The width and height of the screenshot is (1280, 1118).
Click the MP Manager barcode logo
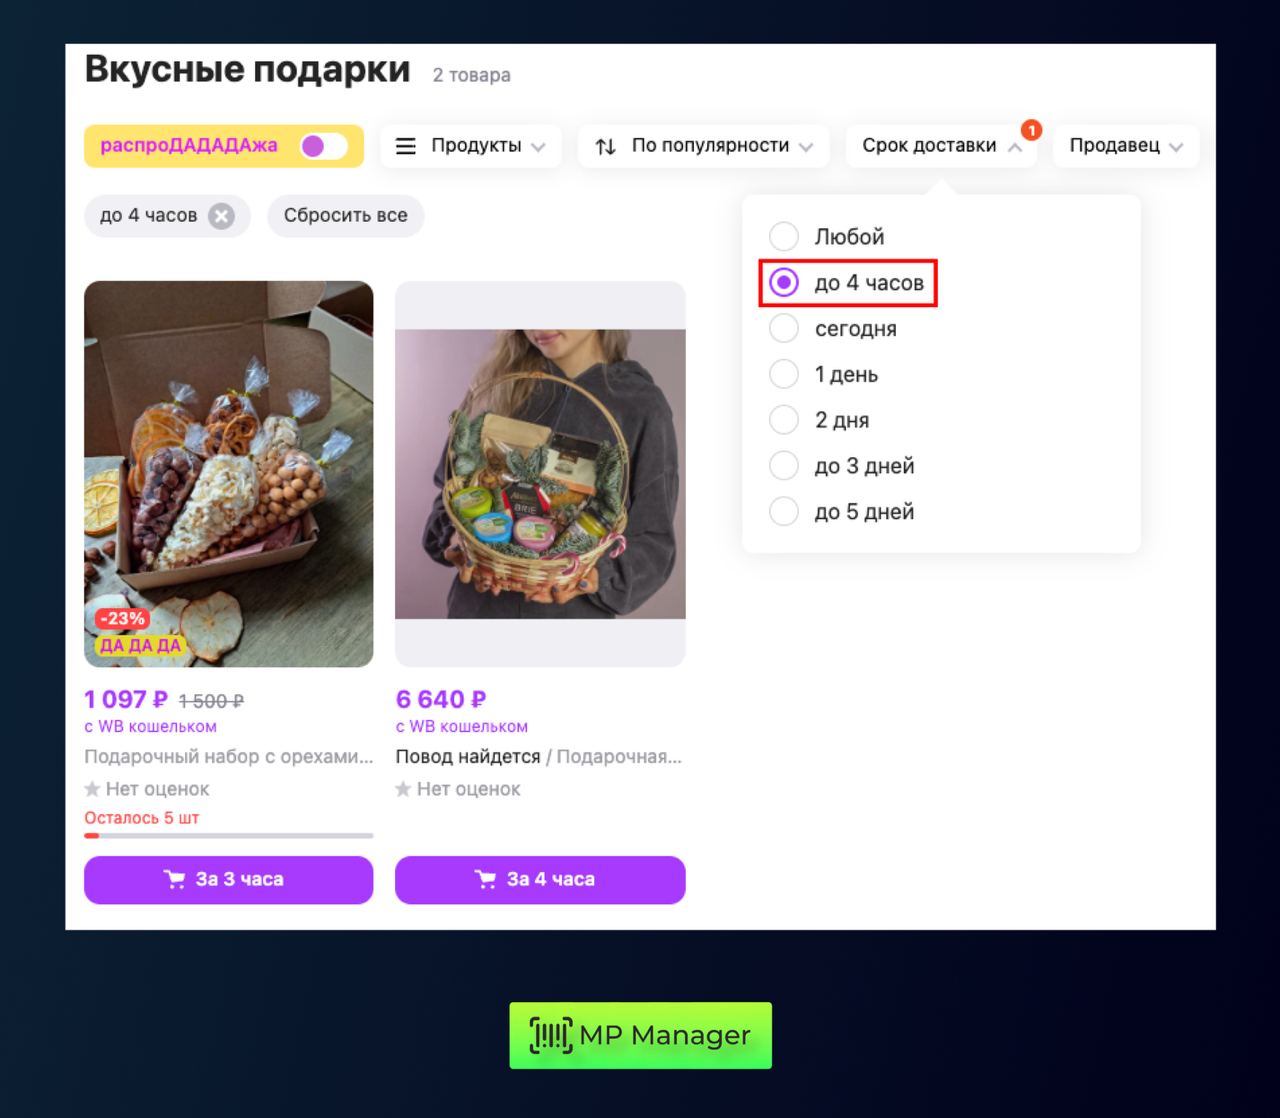coord(551,1036)
